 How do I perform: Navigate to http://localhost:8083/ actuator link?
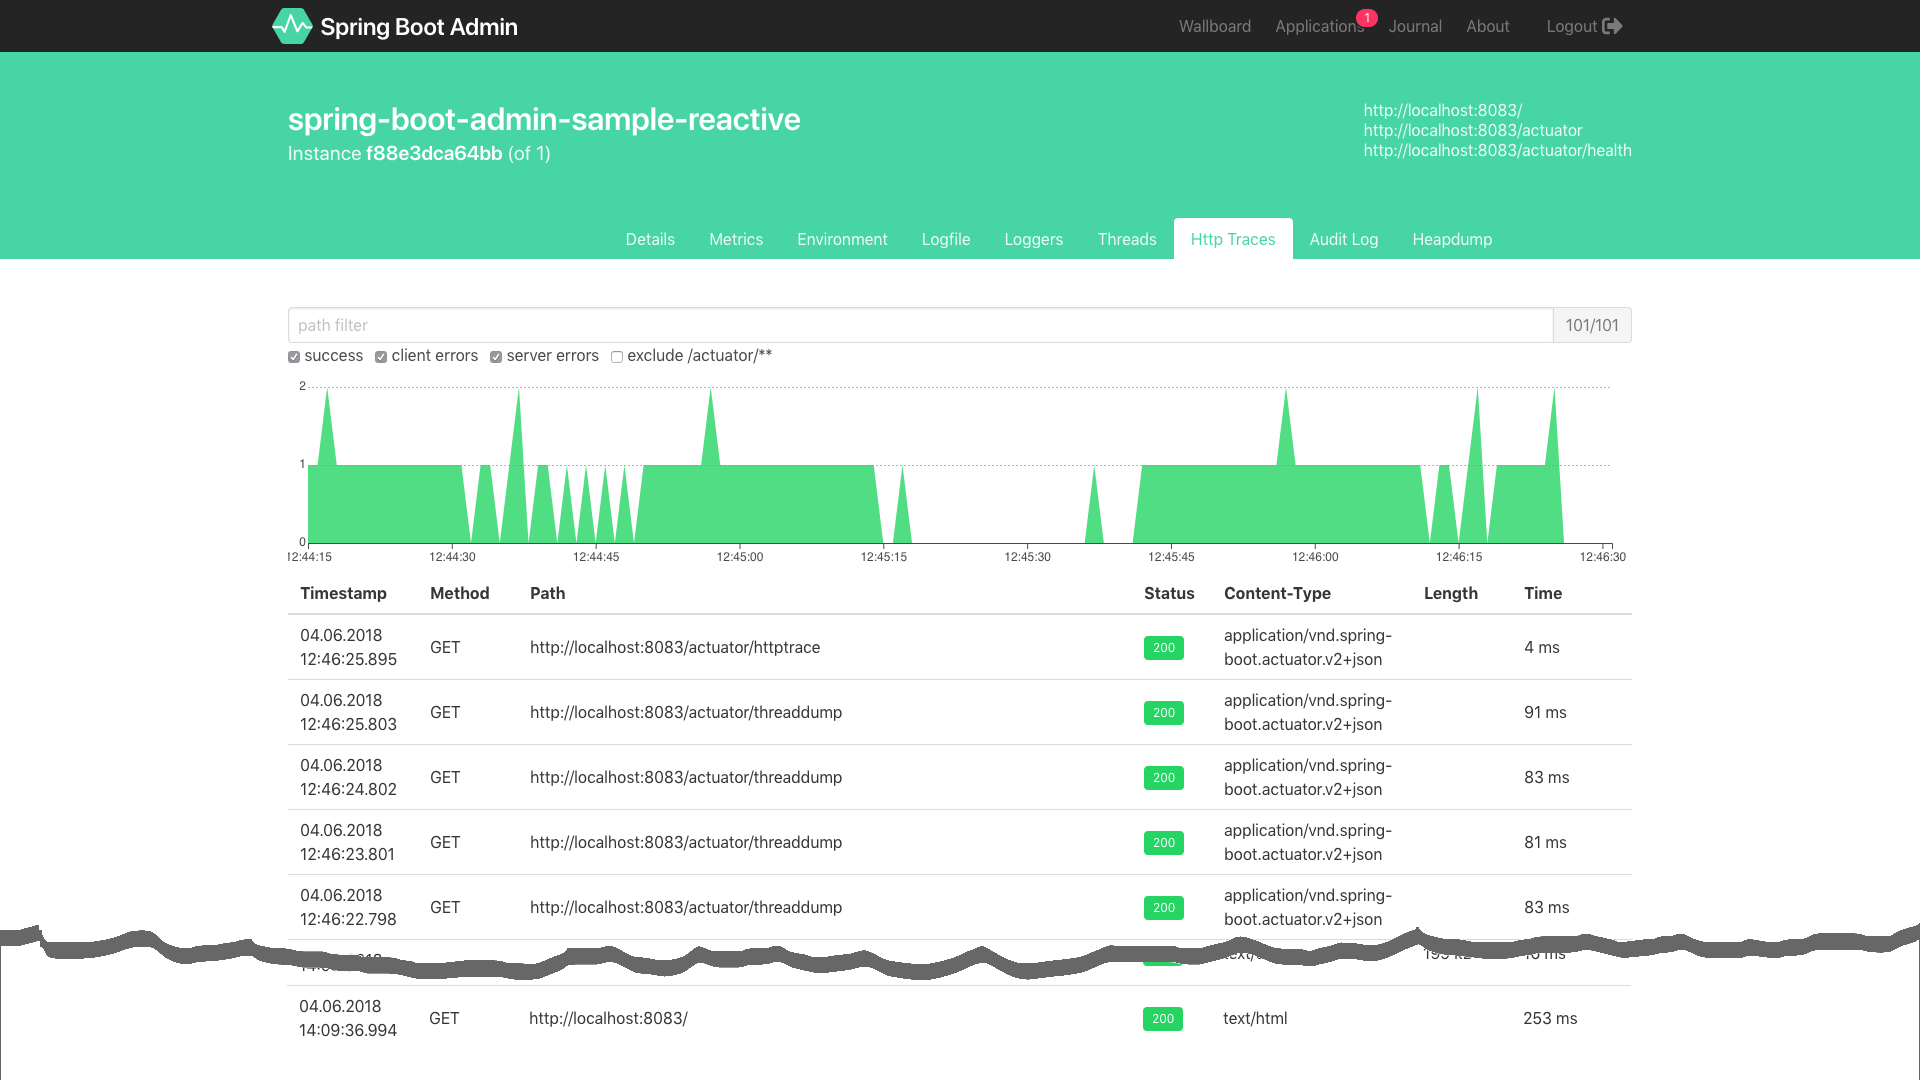(x=1473, y=131)
